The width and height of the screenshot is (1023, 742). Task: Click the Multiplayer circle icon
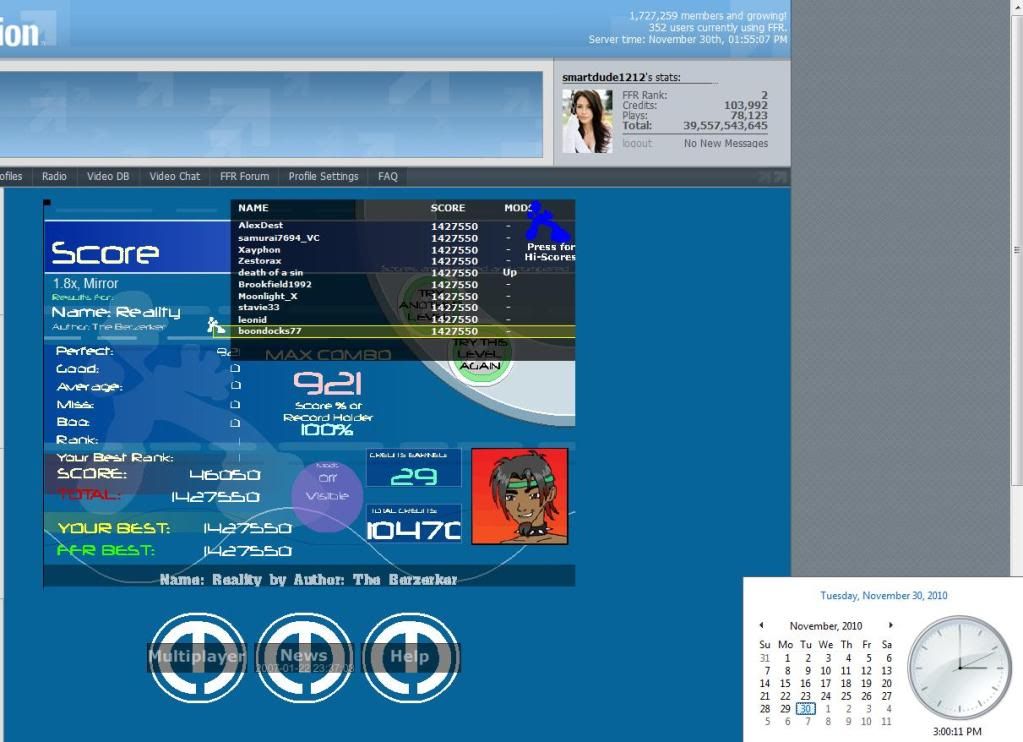[x=197, y=657]
